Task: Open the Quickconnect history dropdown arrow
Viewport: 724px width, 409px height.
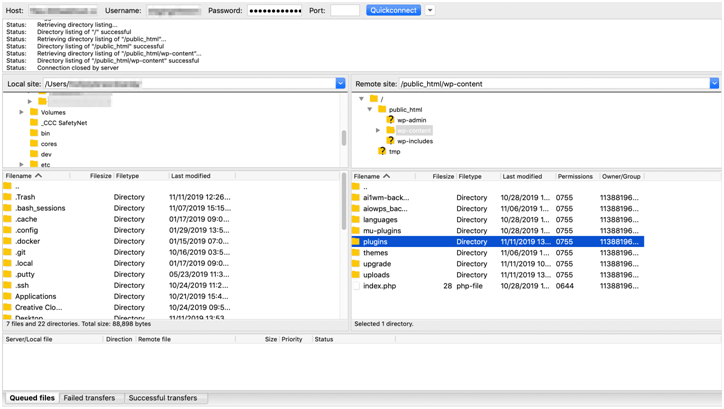Action: 430,10
